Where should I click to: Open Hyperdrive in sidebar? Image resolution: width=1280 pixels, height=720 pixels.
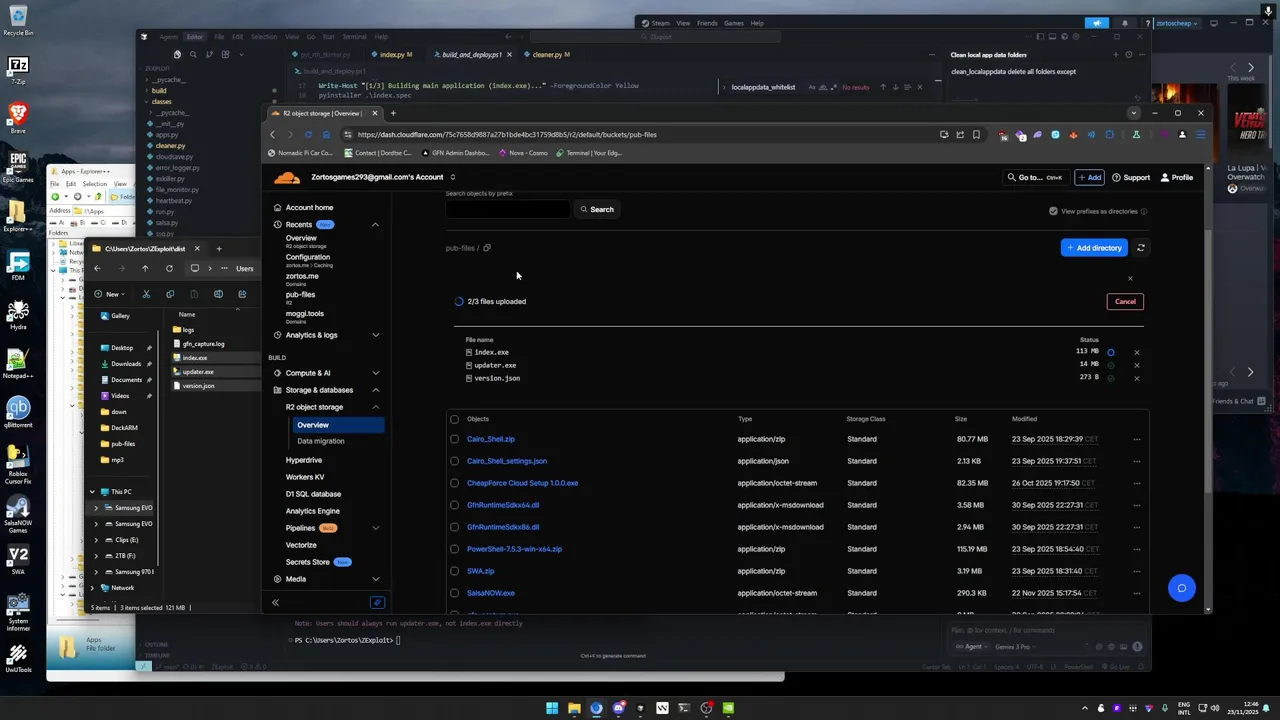click(304, 460)
